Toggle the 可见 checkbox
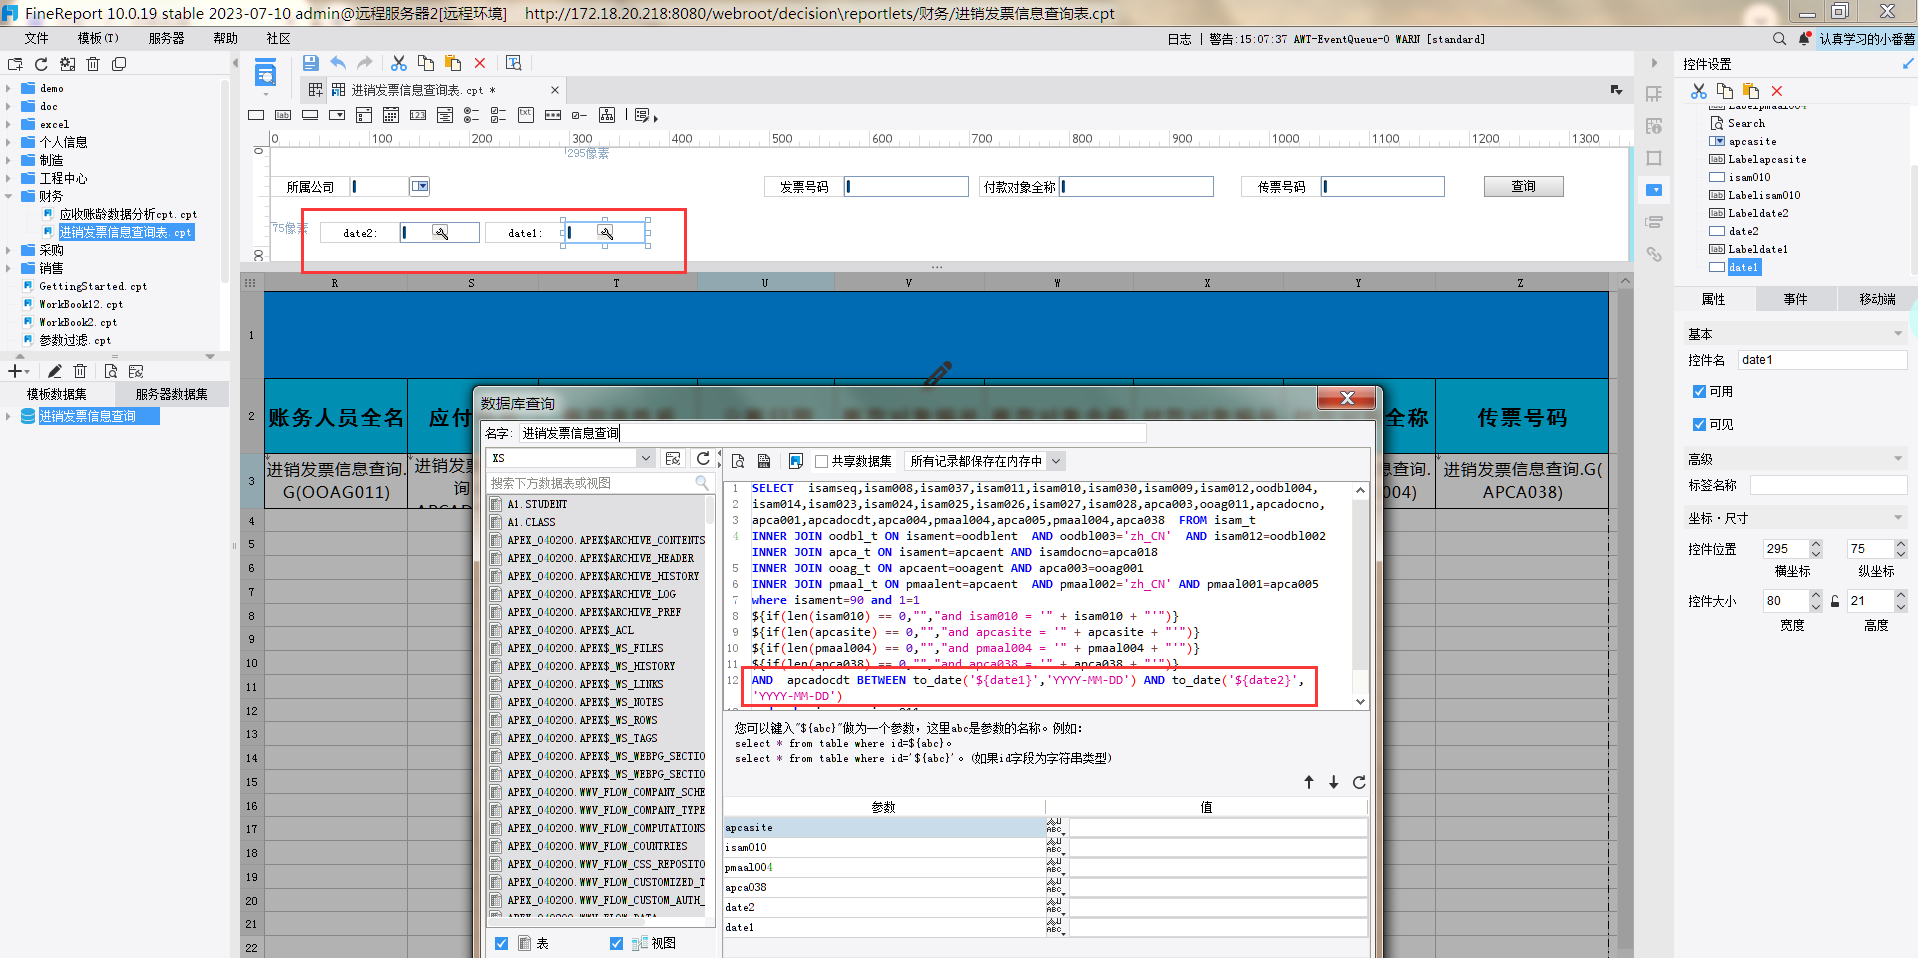Screen dimensions: 1918x958 (1699, 424)
